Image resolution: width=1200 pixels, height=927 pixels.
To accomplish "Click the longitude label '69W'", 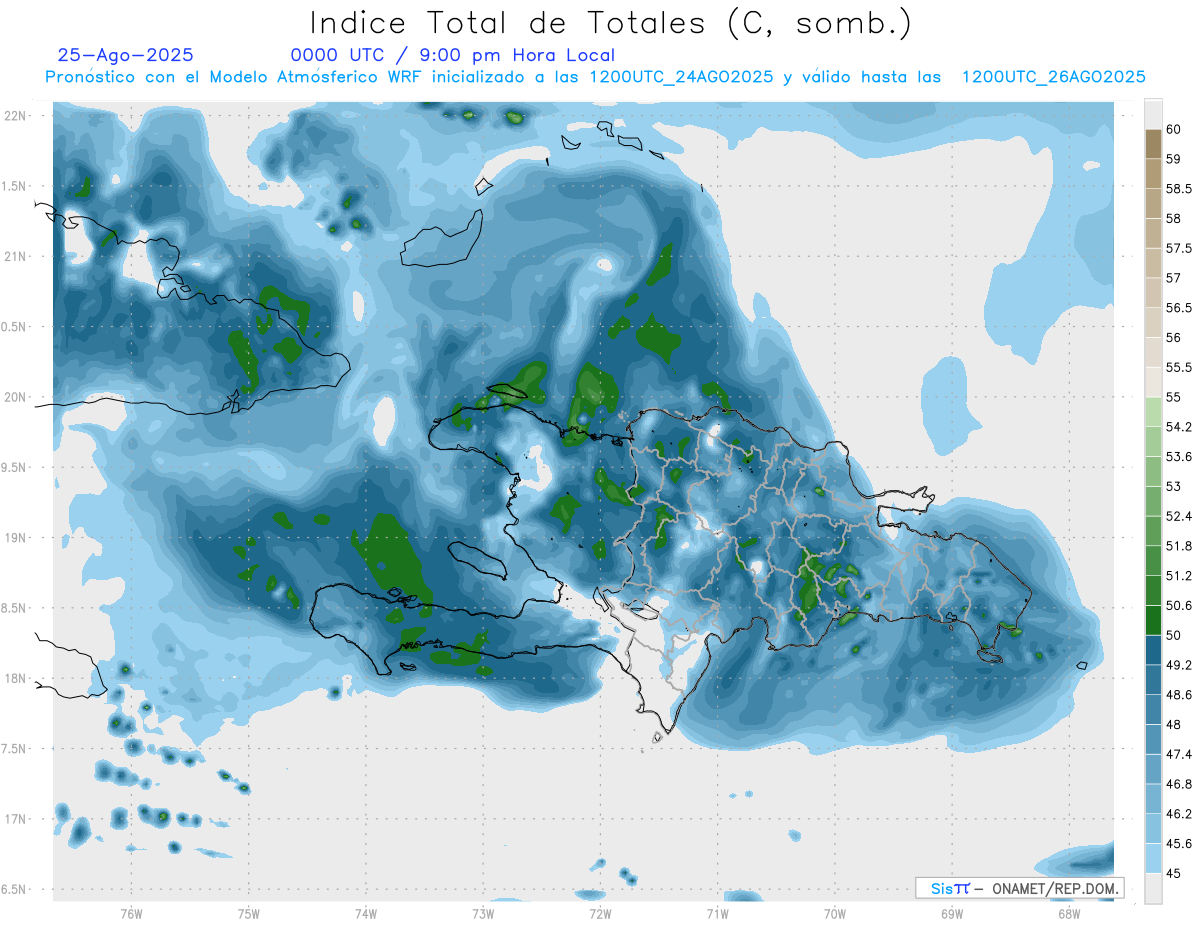I will click(952, 914).
